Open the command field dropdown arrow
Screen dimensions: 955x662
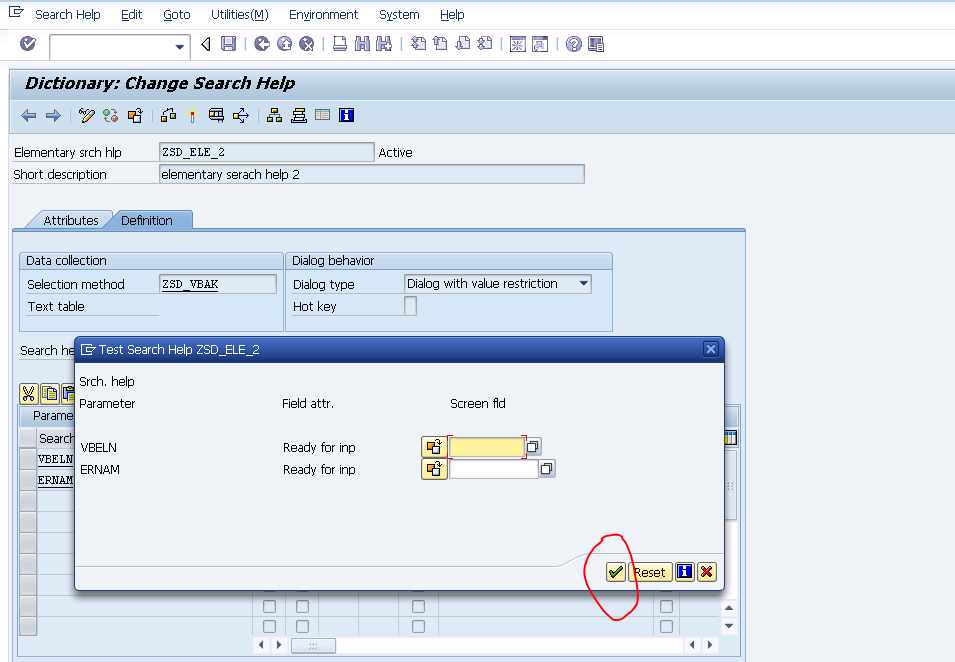tap(178, 45)
